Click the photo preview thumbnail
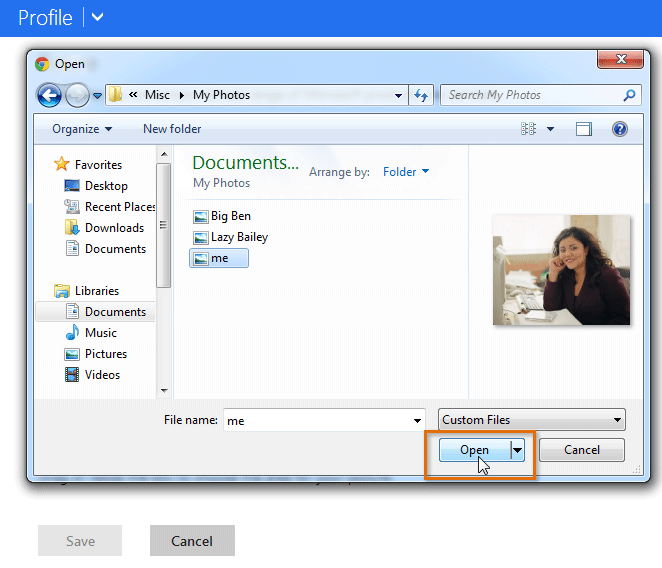This screenshot has height=568, width=662. (x=562, y=270)
